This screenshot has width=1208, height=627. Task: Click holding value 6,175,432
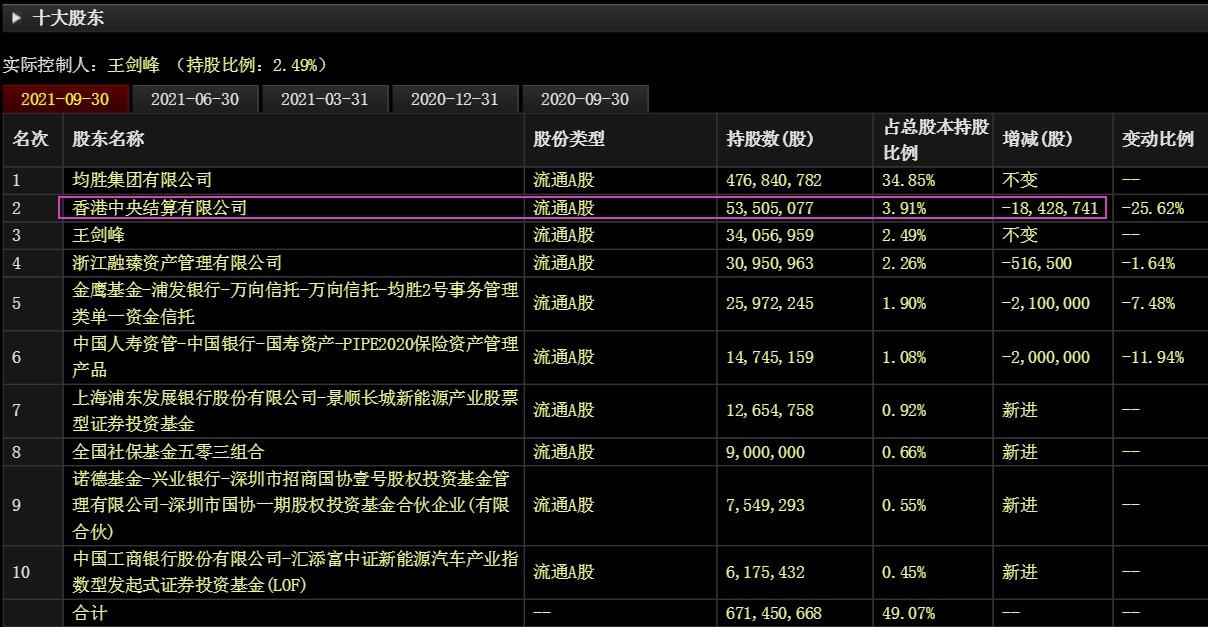(765, 572)
